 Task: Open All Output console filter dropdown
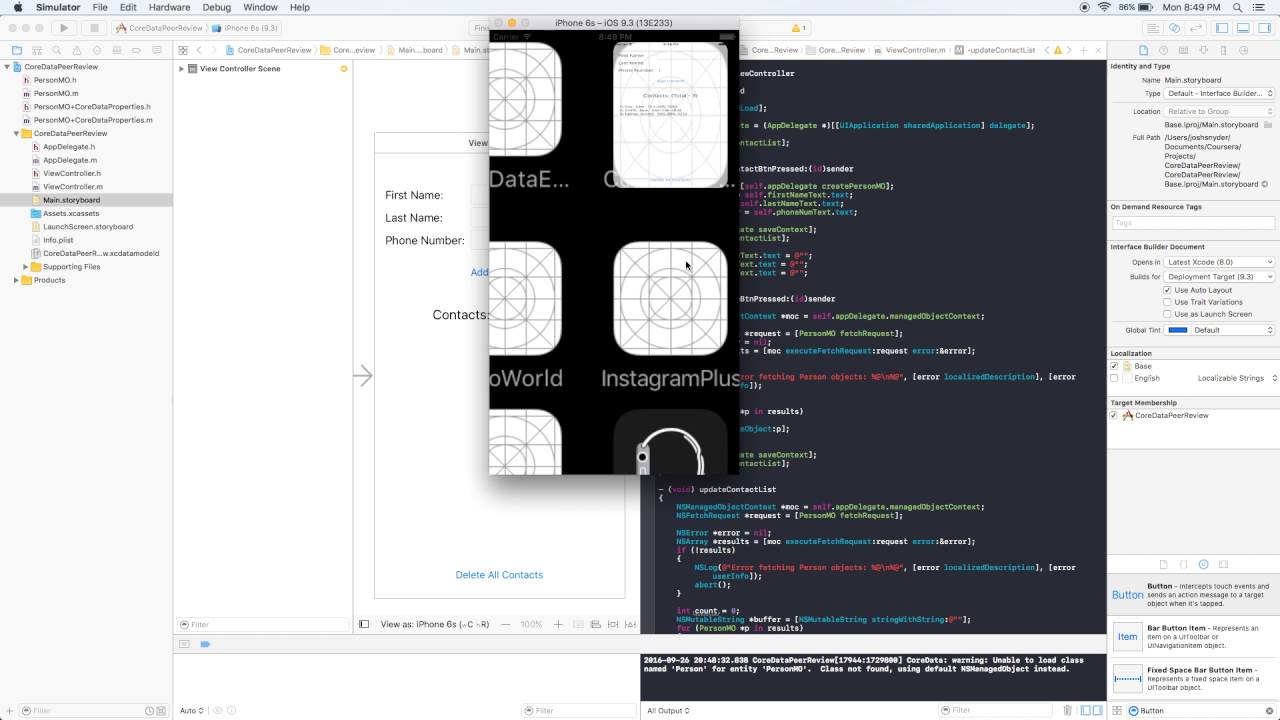(x=668, y=710)
